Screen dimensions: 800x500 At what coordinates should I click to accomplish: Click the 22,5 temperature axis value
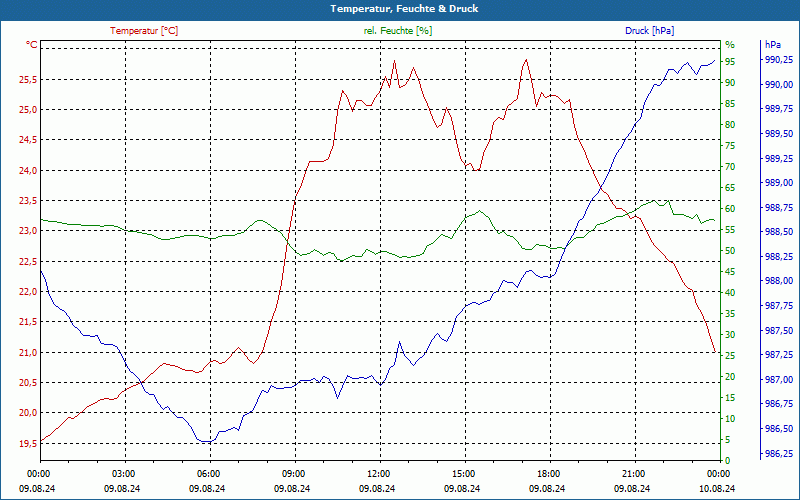point(29,261)
